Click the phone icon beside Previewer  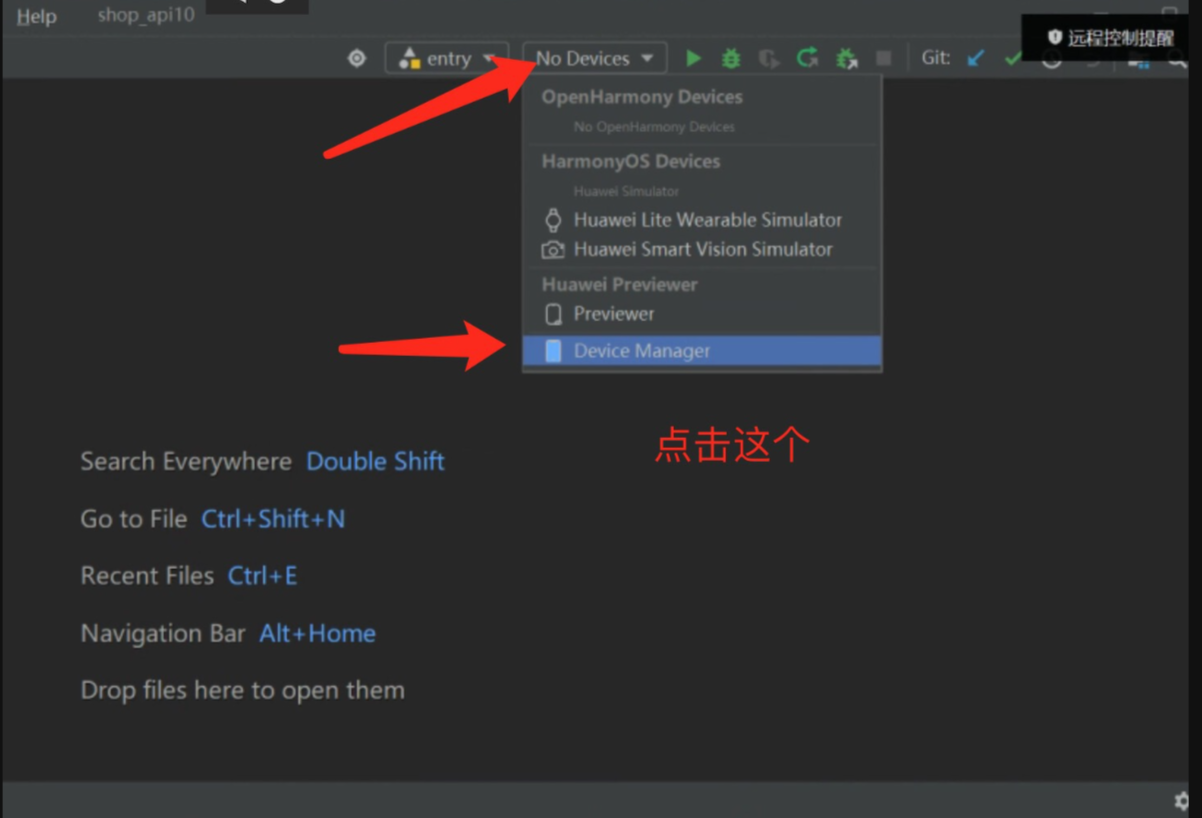click(x=553, y=314)
